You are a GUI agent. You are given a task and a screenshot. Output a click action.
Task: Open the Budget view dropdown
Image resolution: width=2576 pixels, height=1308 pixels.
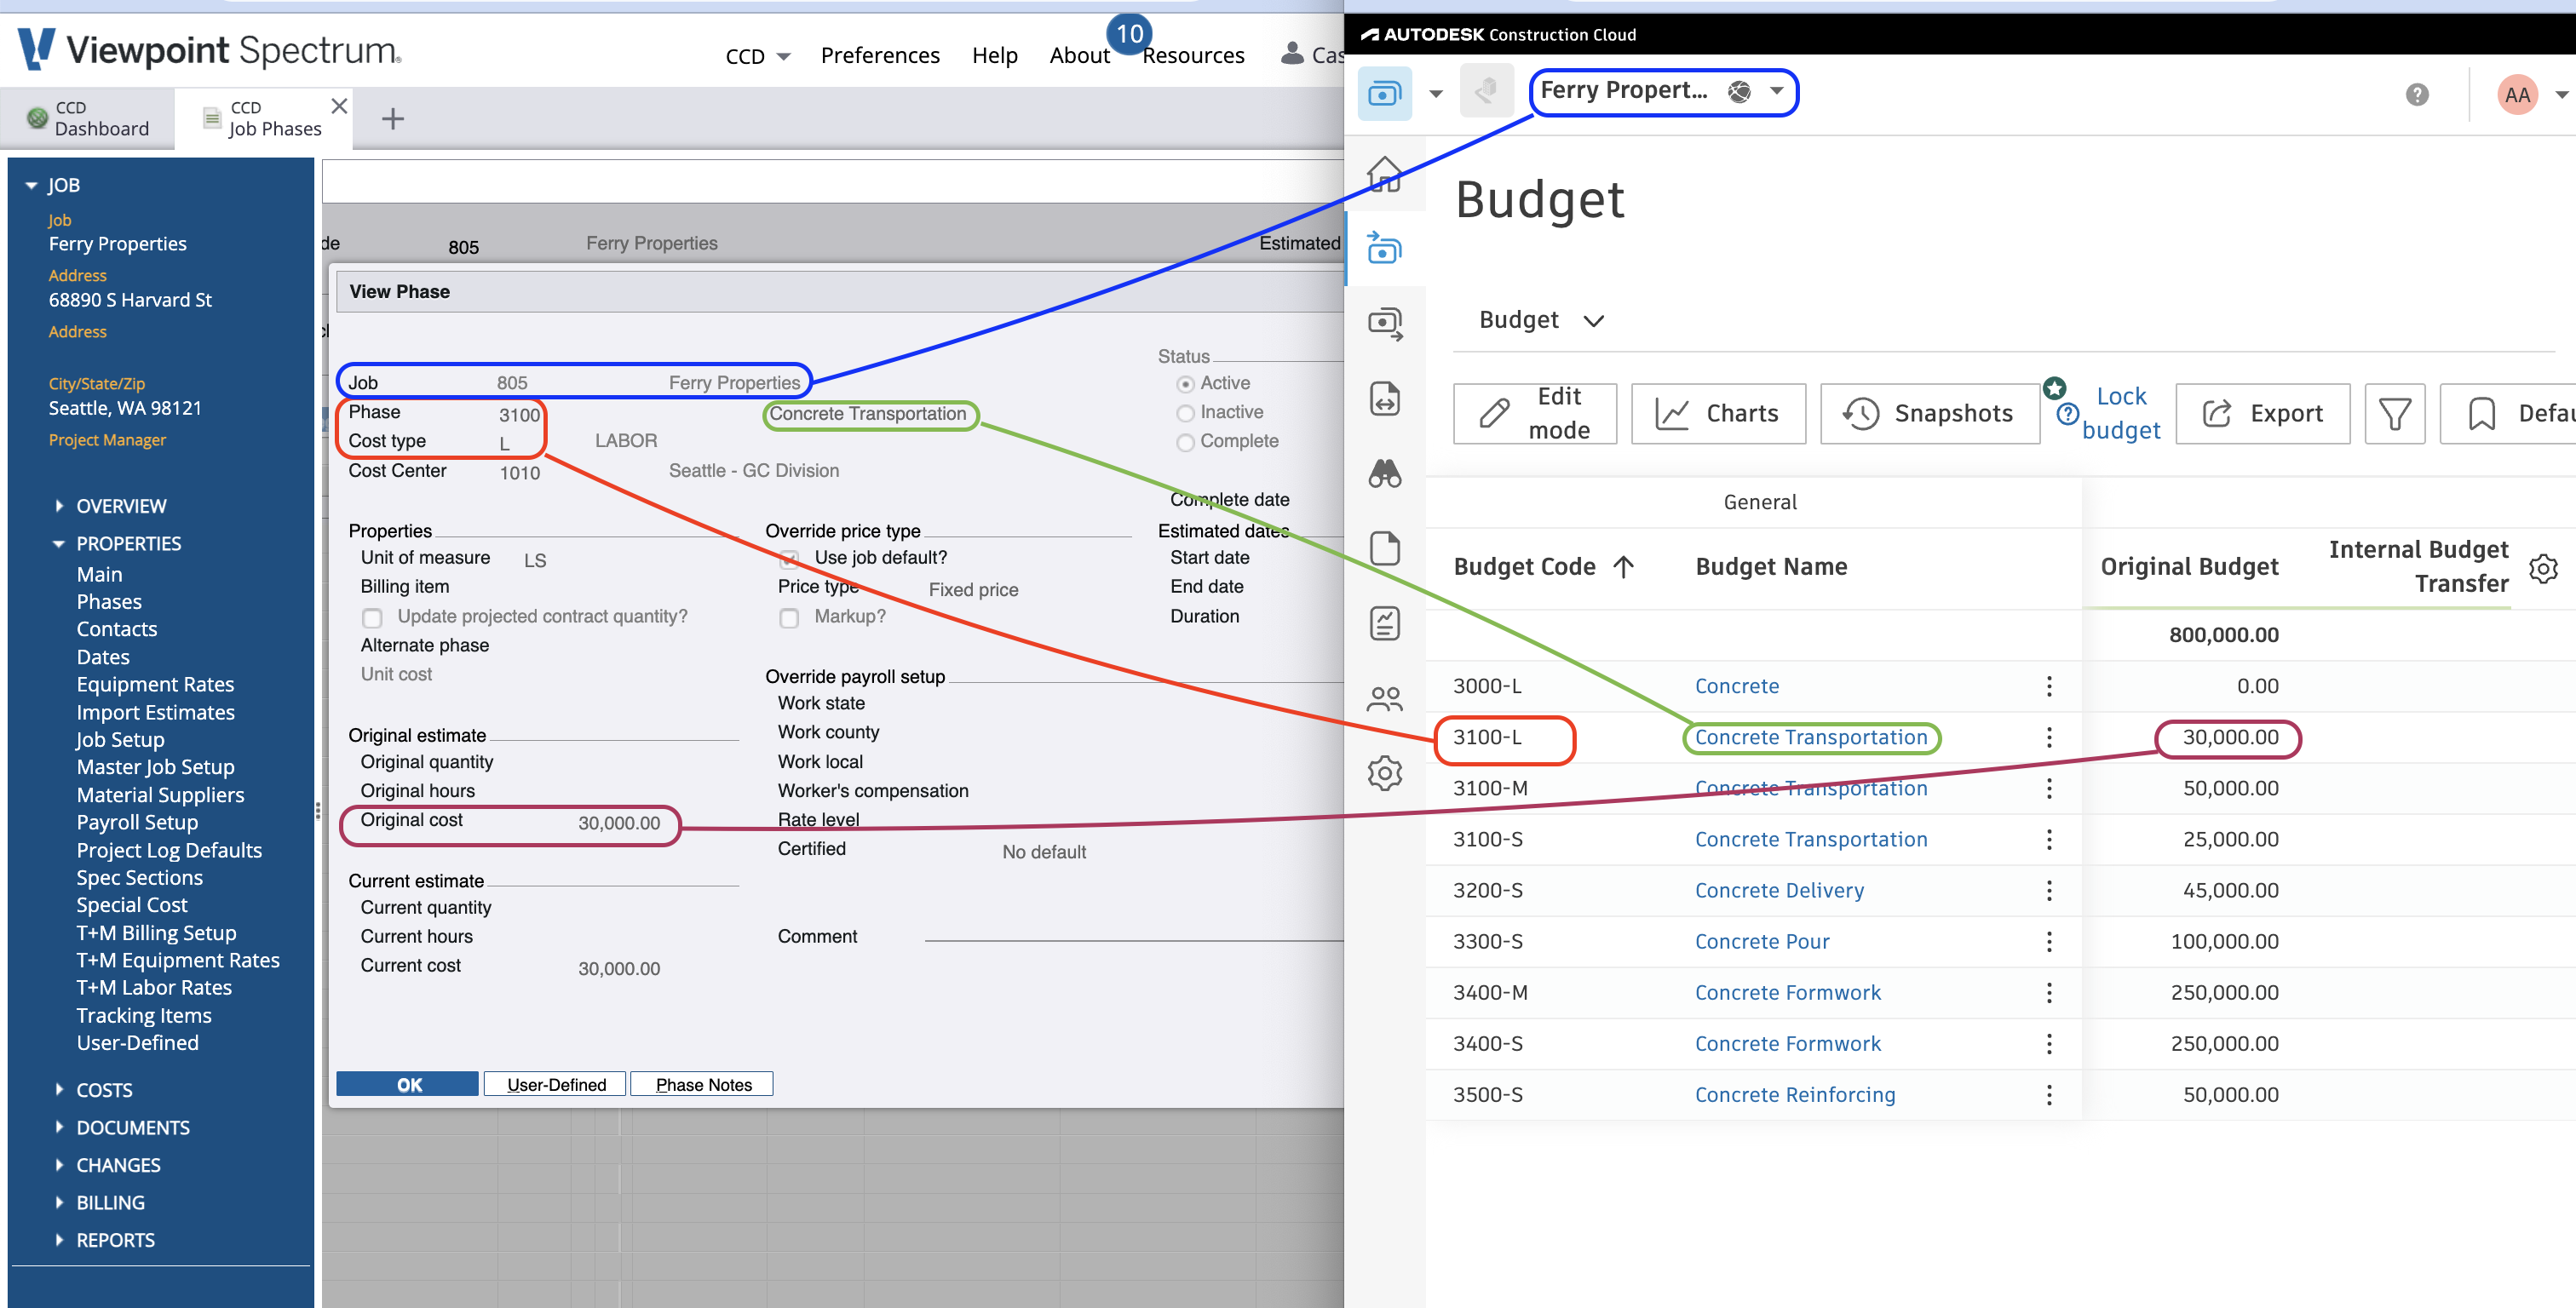1541,320
